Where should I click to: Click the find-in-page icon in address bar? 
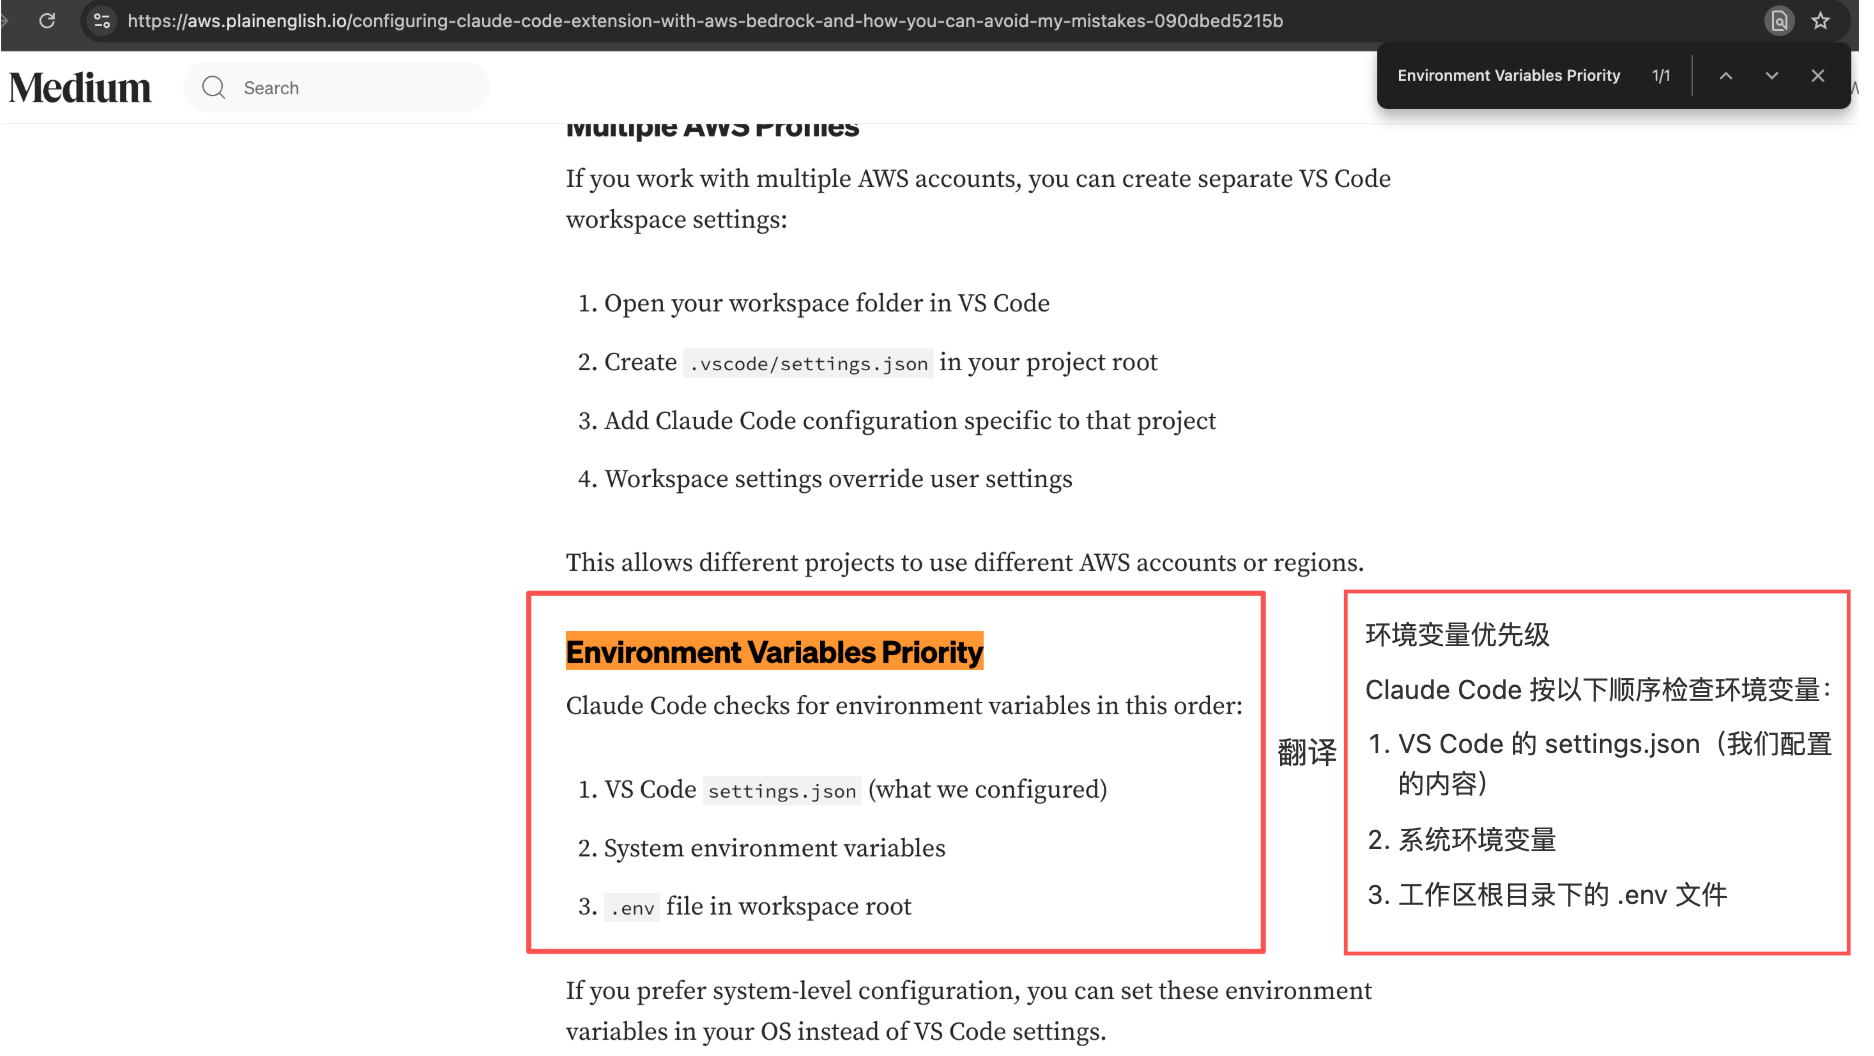1779,21
